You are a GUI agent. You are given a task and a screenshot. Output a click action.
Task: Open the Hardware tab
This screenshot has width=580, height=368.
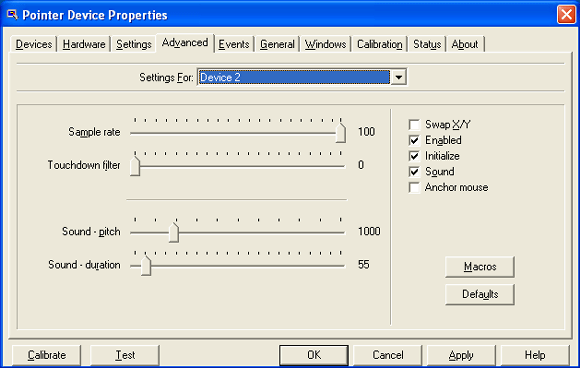pos(84,44)
